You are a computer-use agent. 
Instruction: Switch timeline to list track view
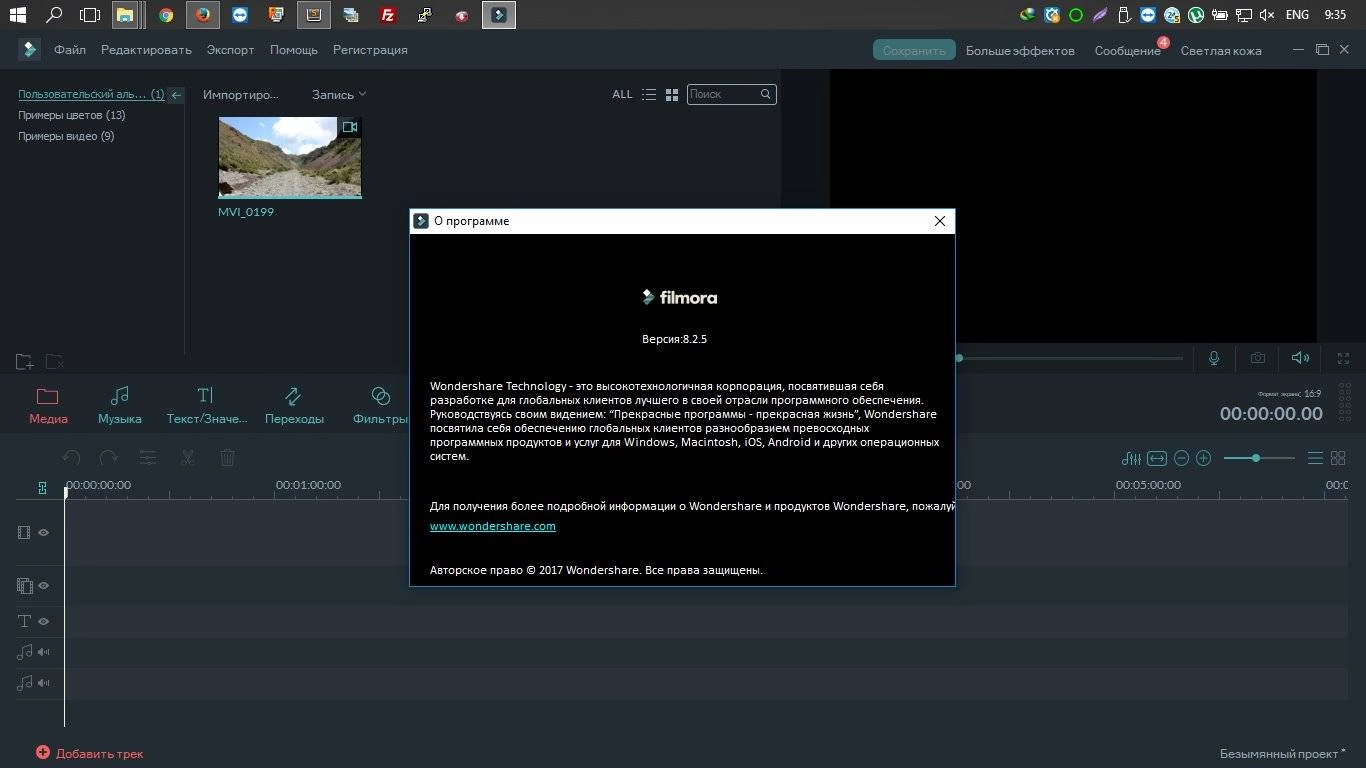pyautogui.click(x=1315, y=458)
